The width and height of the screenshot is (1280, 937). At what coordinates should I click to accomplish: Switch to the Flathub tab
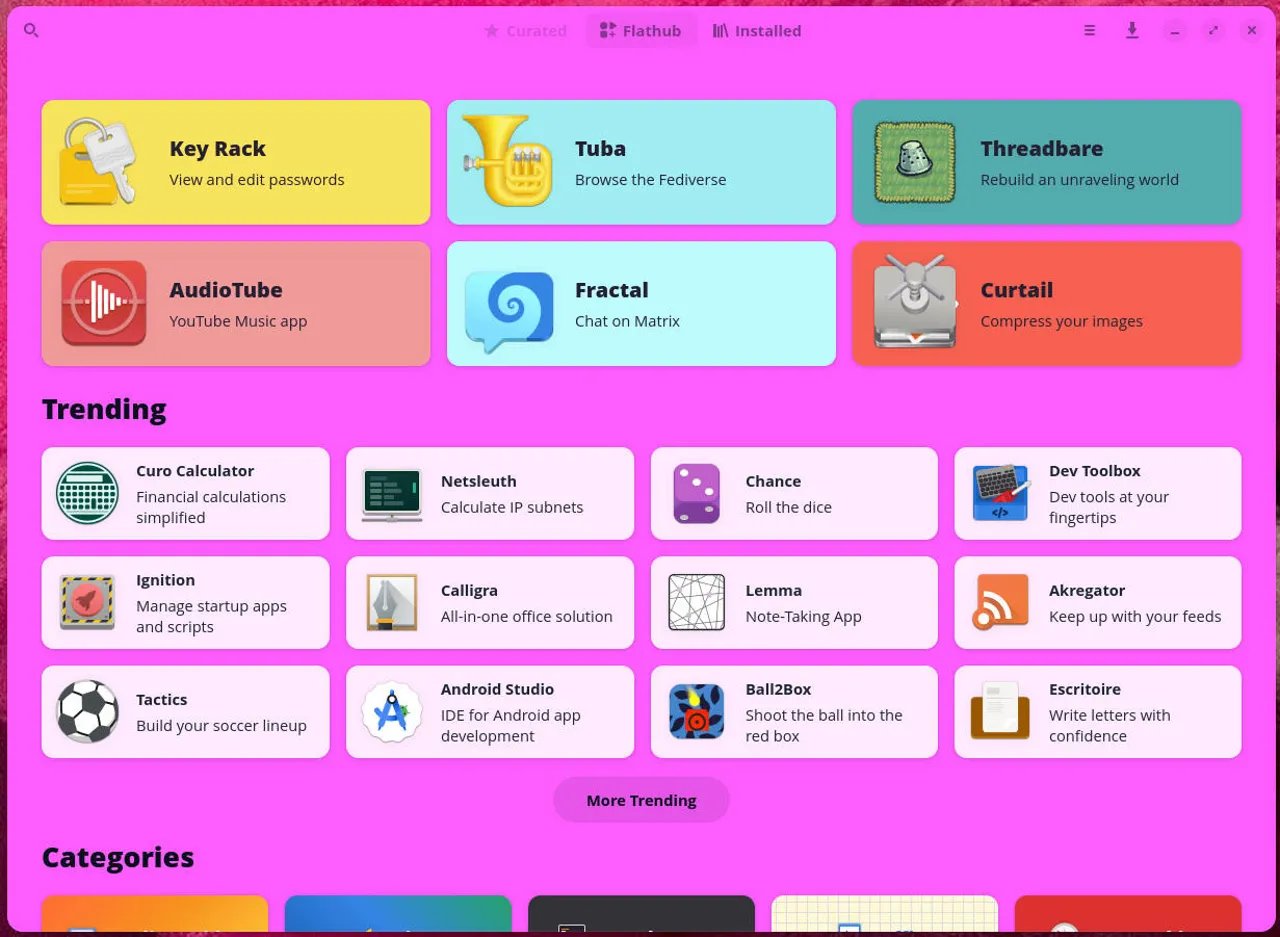point(640,31)
